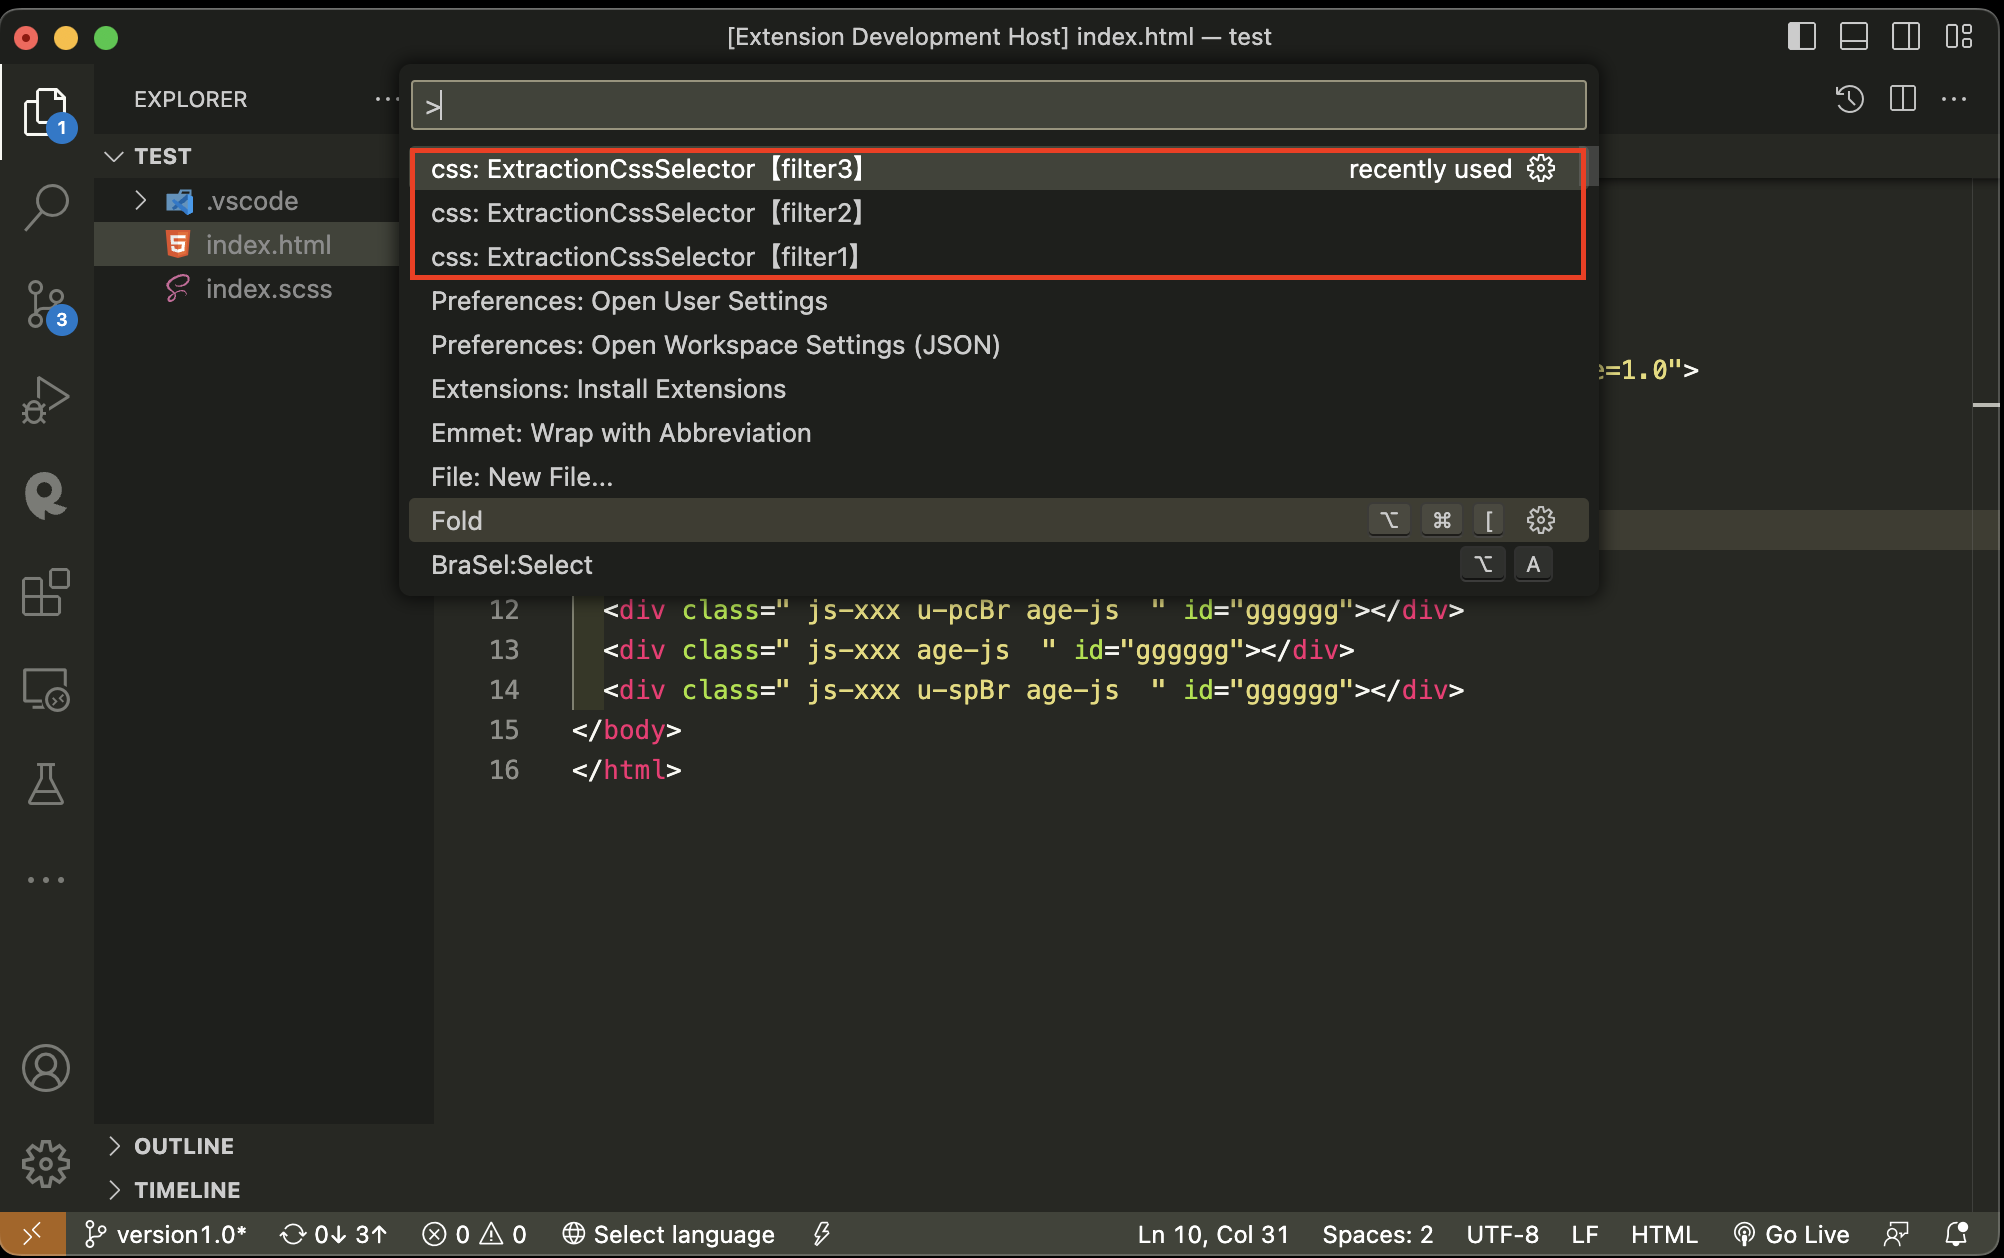Toggle the secondary side bar button
The image size is (2004, 1258).
1905,37
